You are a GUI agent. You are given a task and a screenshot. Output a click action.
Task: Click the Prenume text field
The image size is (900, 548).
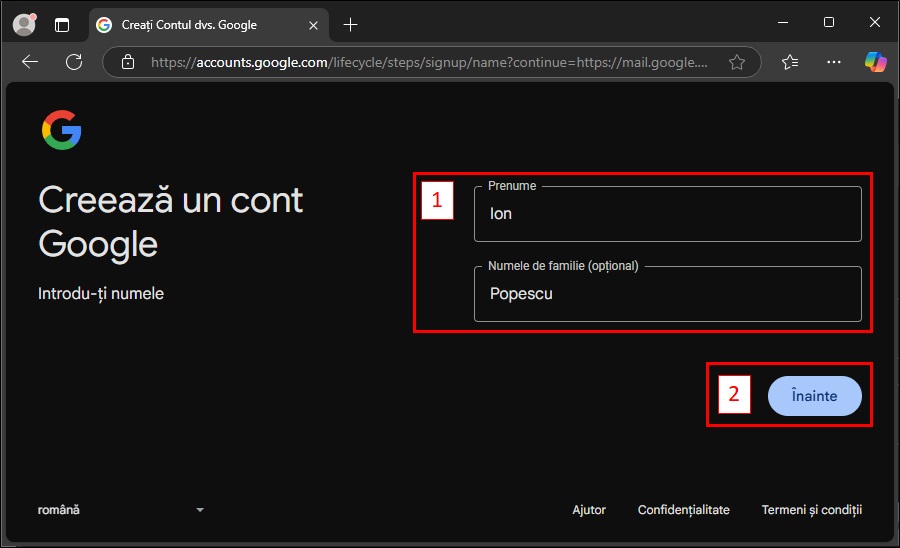pyautogui.click(x=667, y=214)
